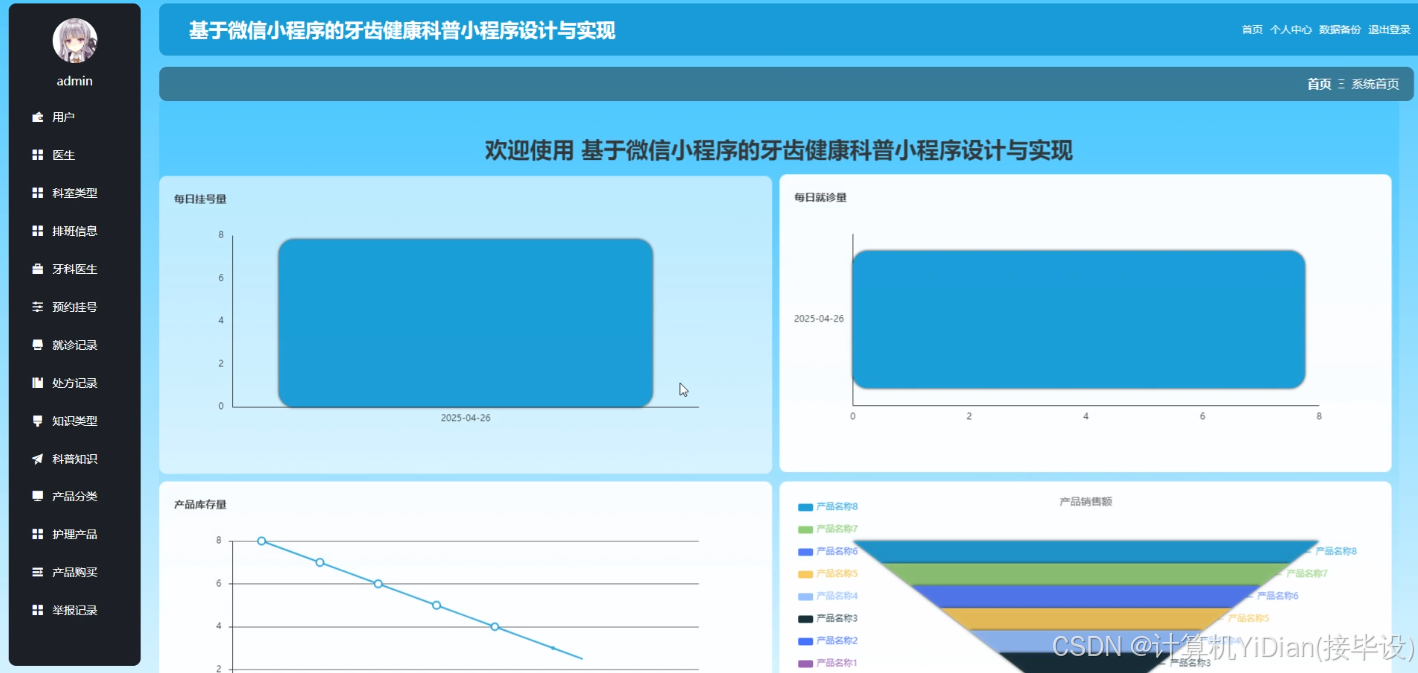Click the 处方记录 sidebar icon
Viewport: 1418px width, 673px height.
[x=37, y=383]
